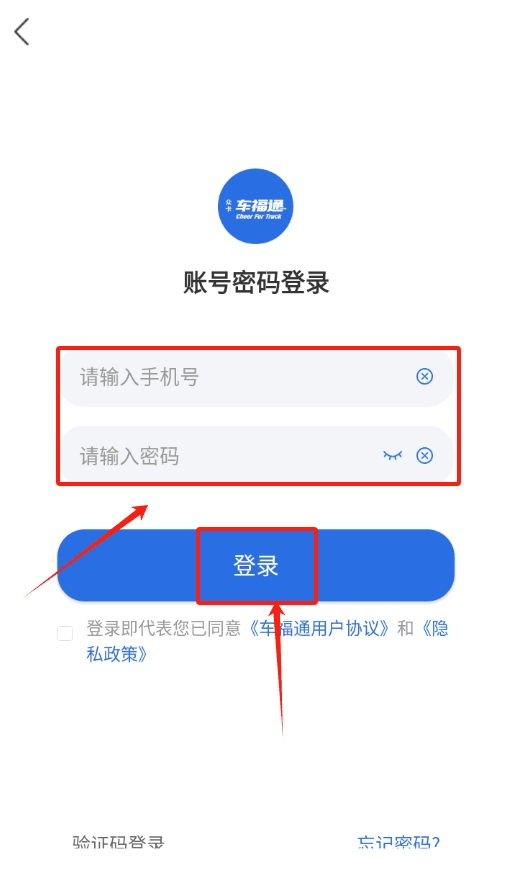
Task: Click the Cheer For Truck tagline in the logo
Action: coord(259,217)
